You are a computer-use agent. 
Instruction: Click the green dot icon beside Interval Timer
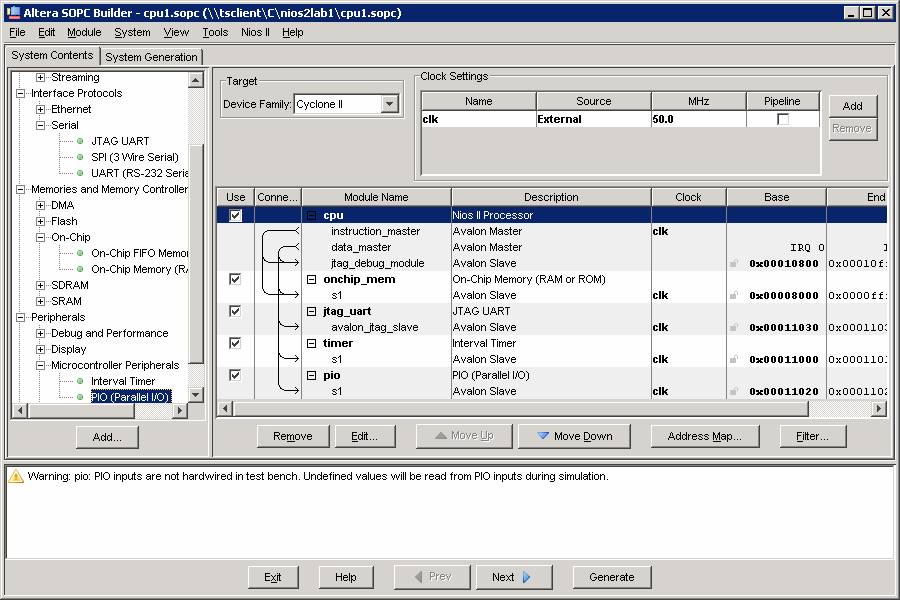[x=80, y=381]
